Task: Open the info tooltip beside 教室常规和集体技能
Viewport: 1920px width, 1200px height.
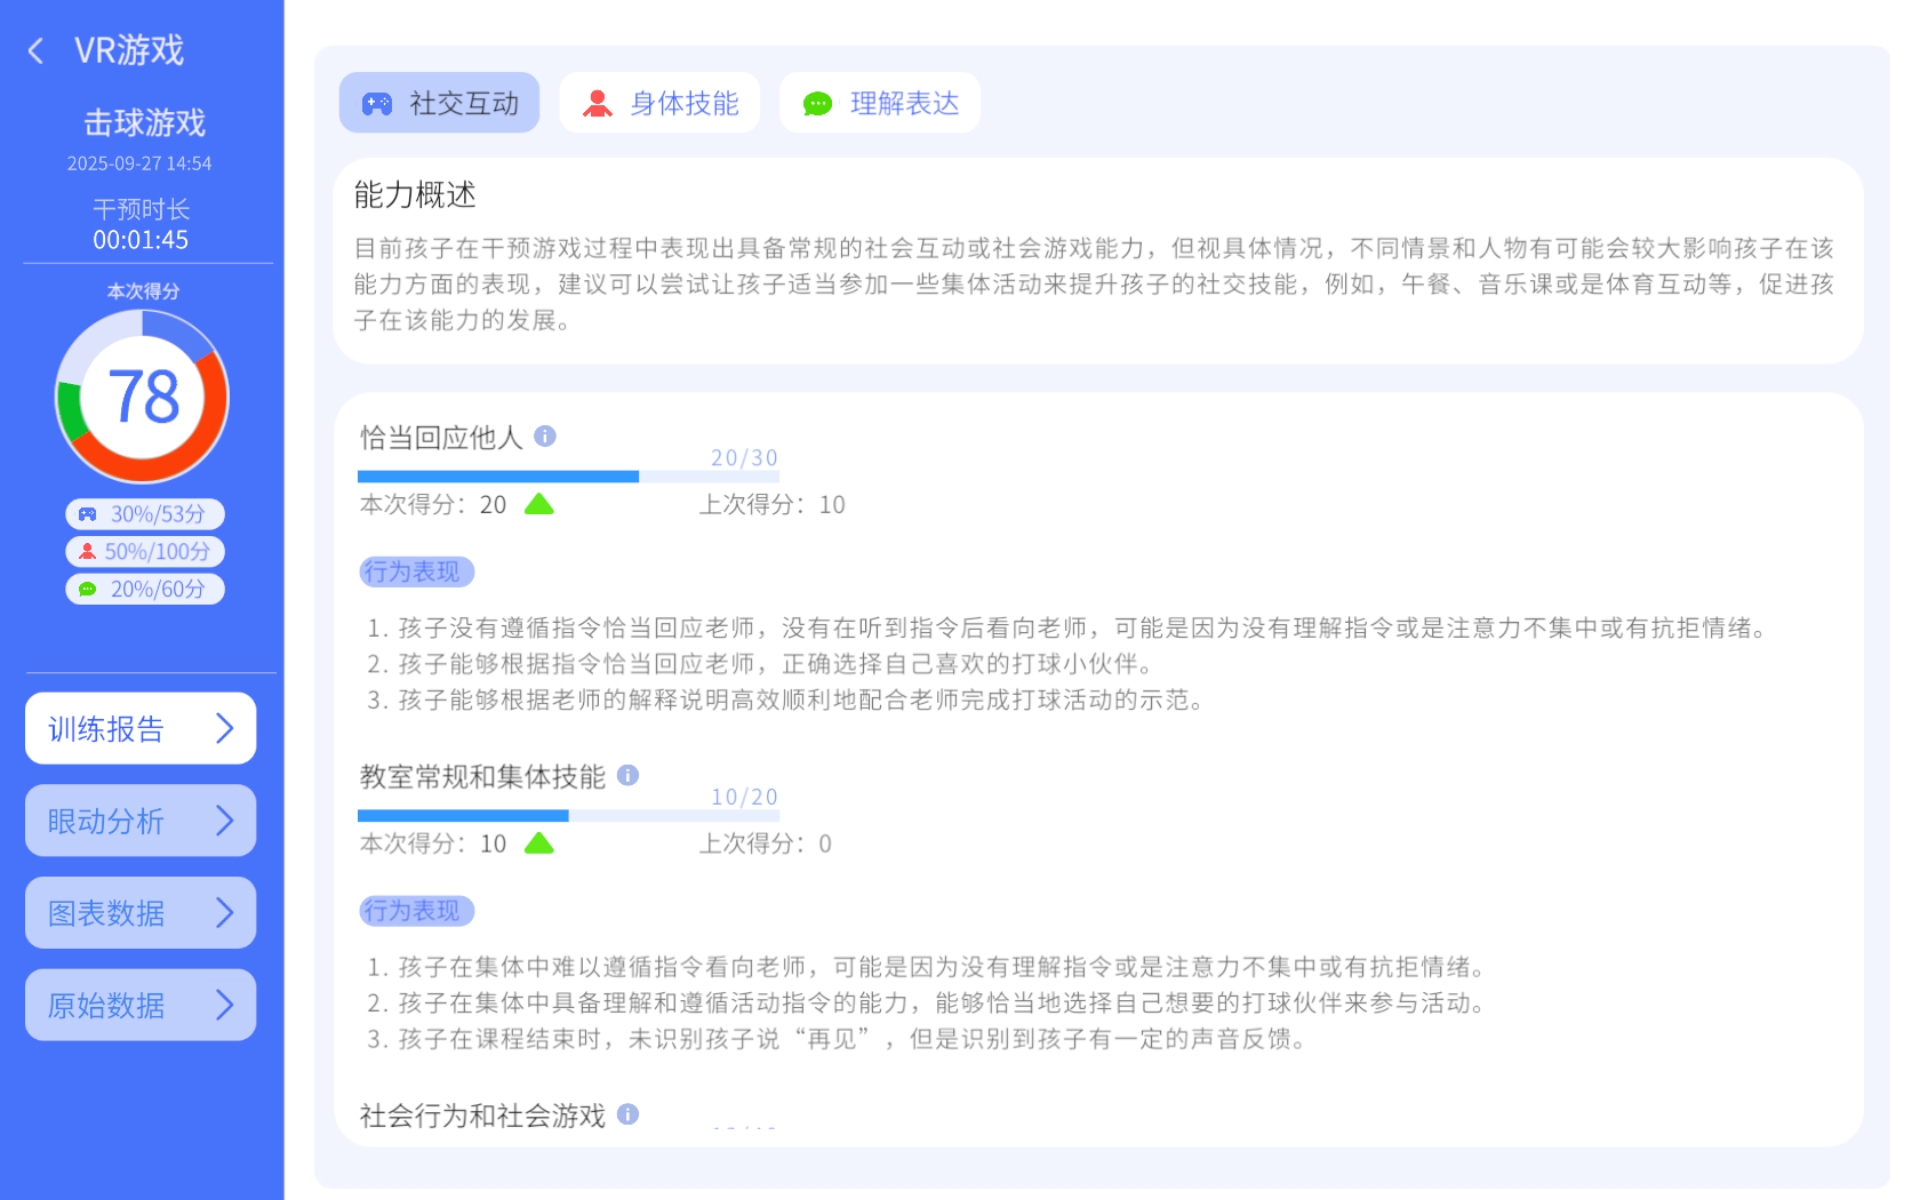Action: click(628, 776)
